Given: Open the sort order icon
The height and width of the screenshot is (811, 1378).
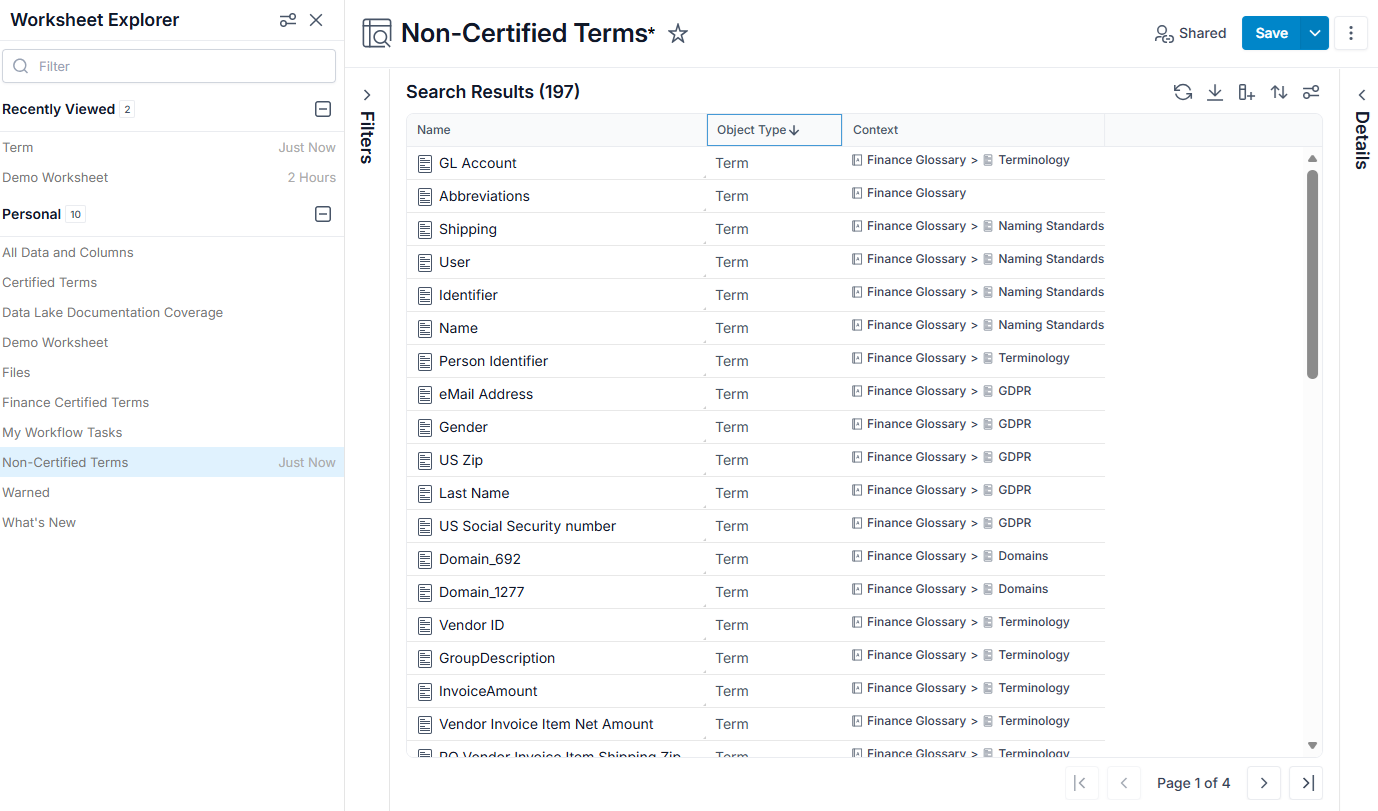Looking at the screenshot, I should [x=1279, y=92].
